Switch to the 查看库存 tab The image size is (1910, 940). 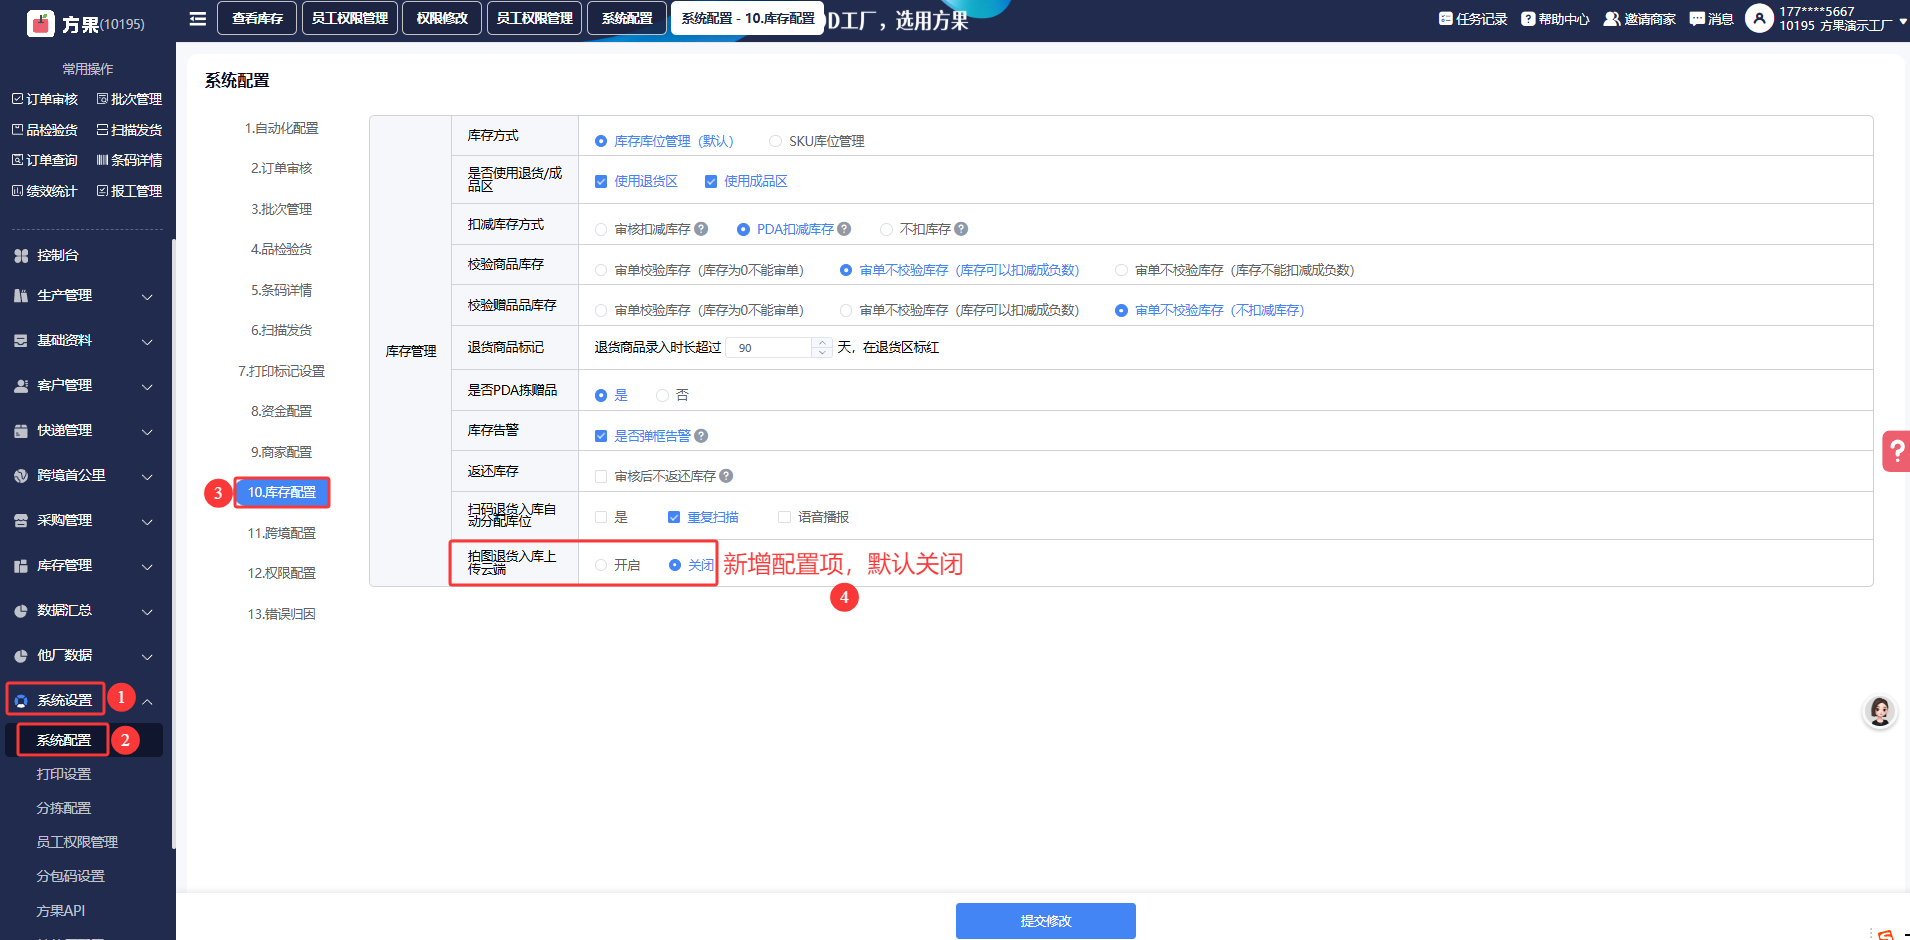(x=257, y=19)
